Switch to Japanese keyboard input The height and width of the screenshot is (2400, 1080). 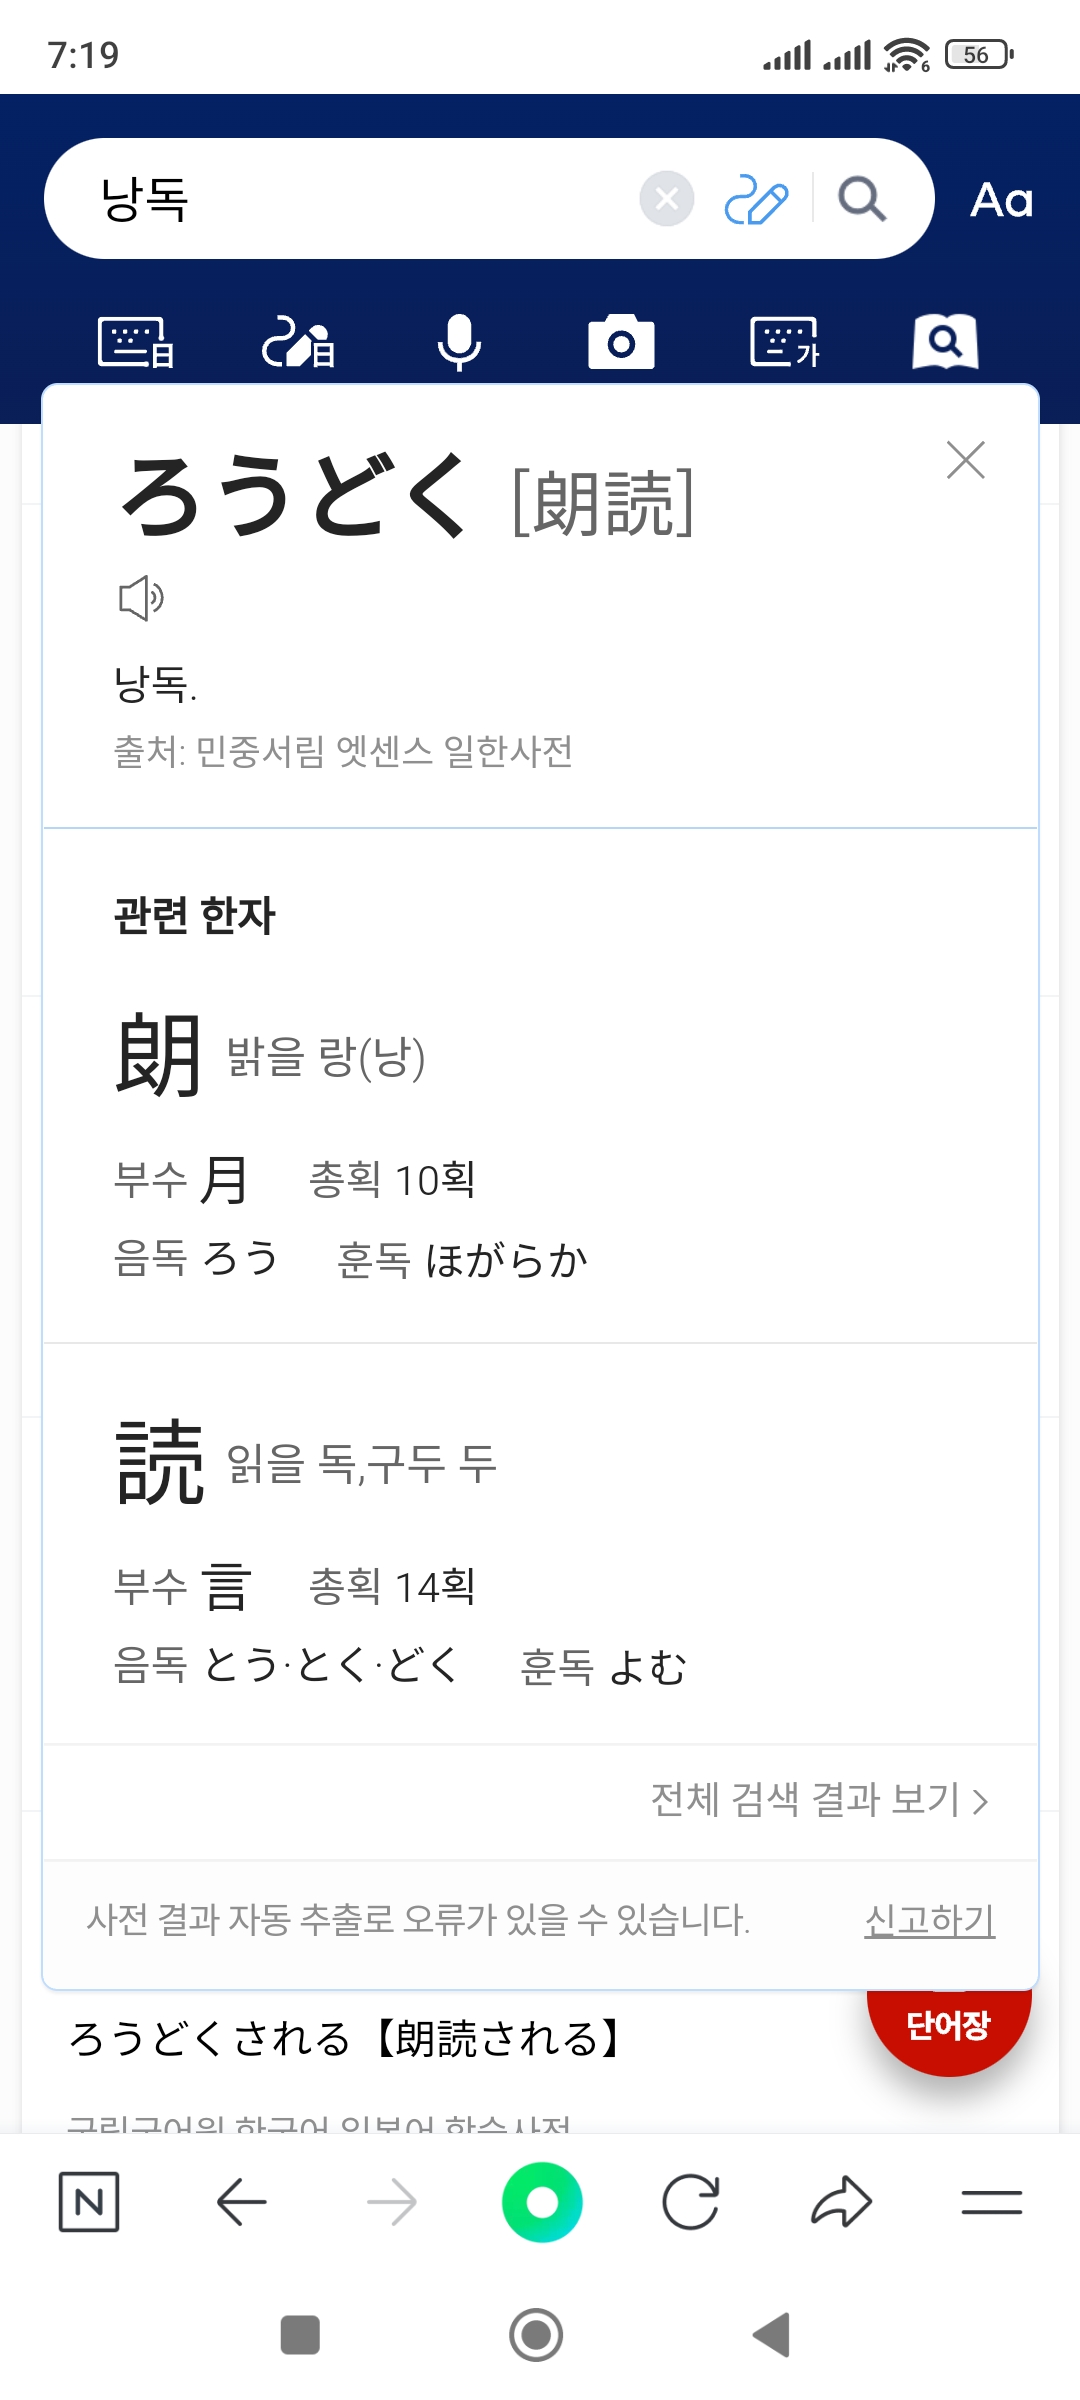136,343
